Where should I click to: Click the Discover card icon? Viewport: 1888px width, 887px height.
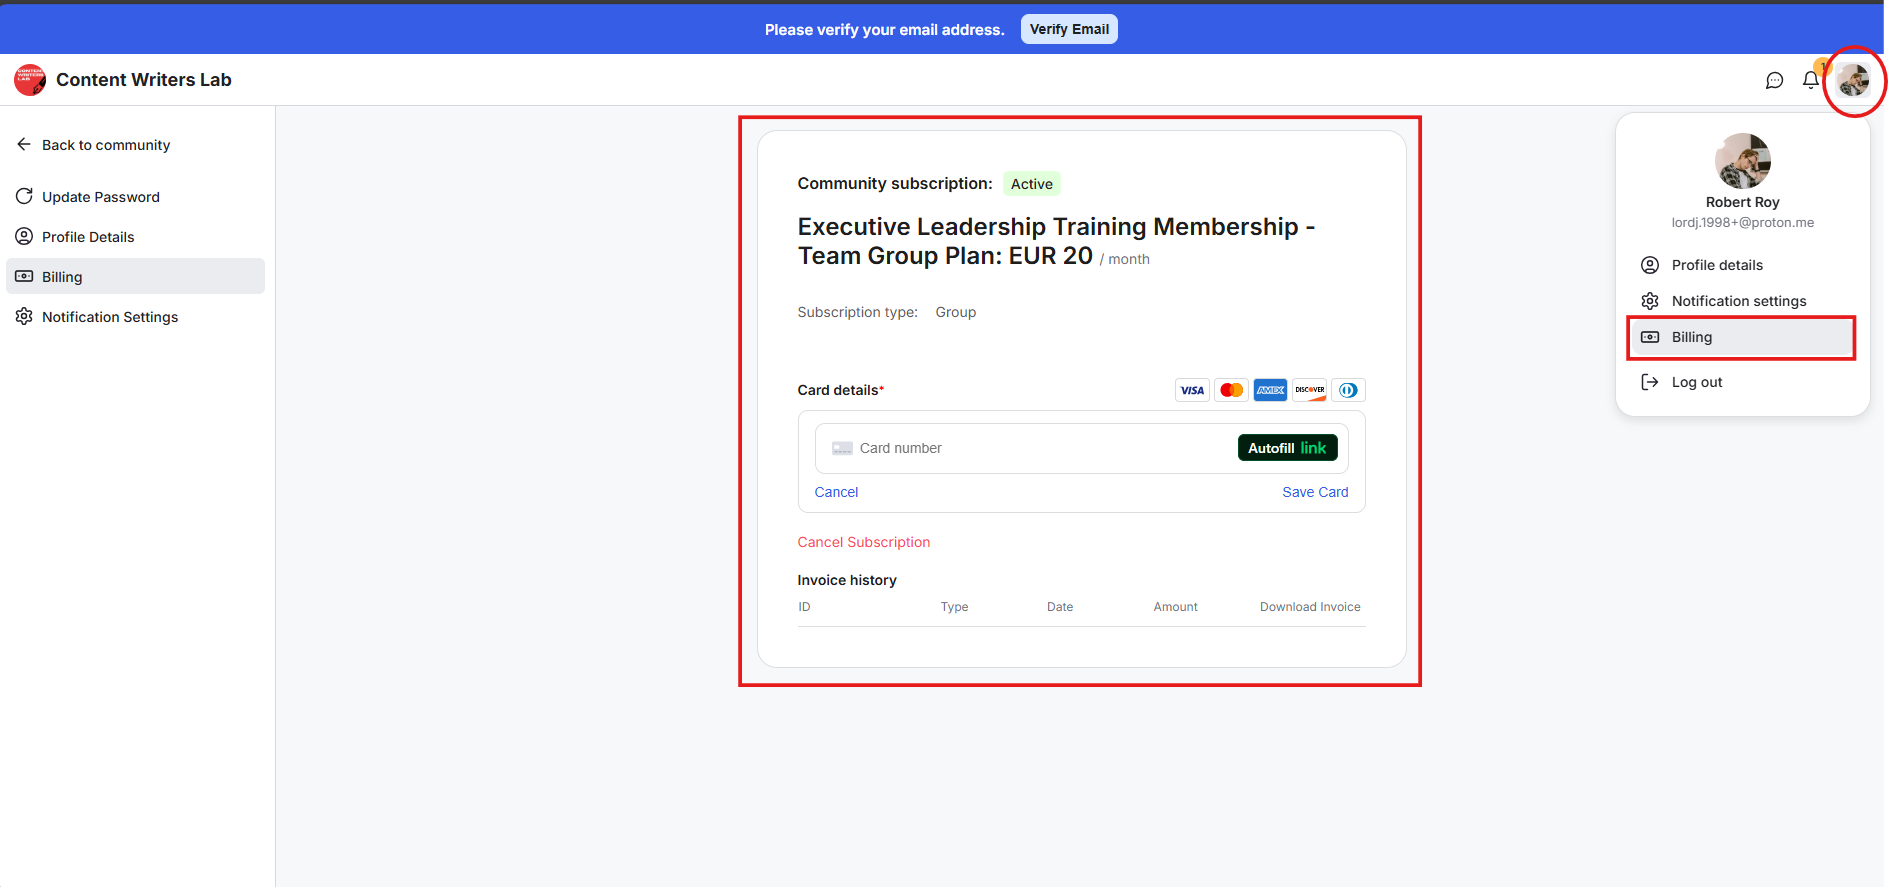pos(1309,390)
